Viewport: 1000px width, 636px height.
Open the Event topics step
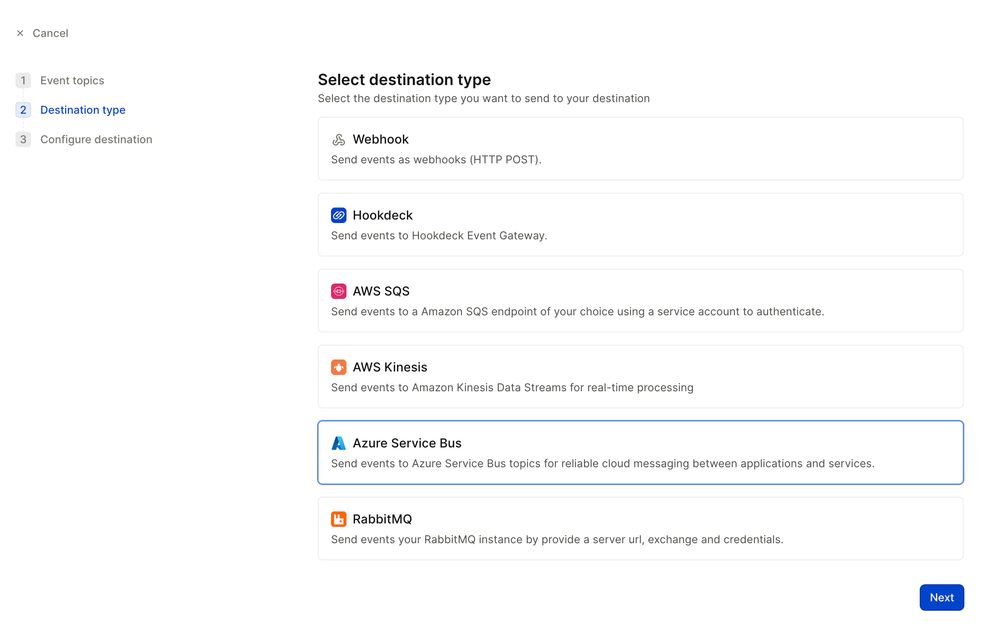pyautogui.click(x=72, y=80)
